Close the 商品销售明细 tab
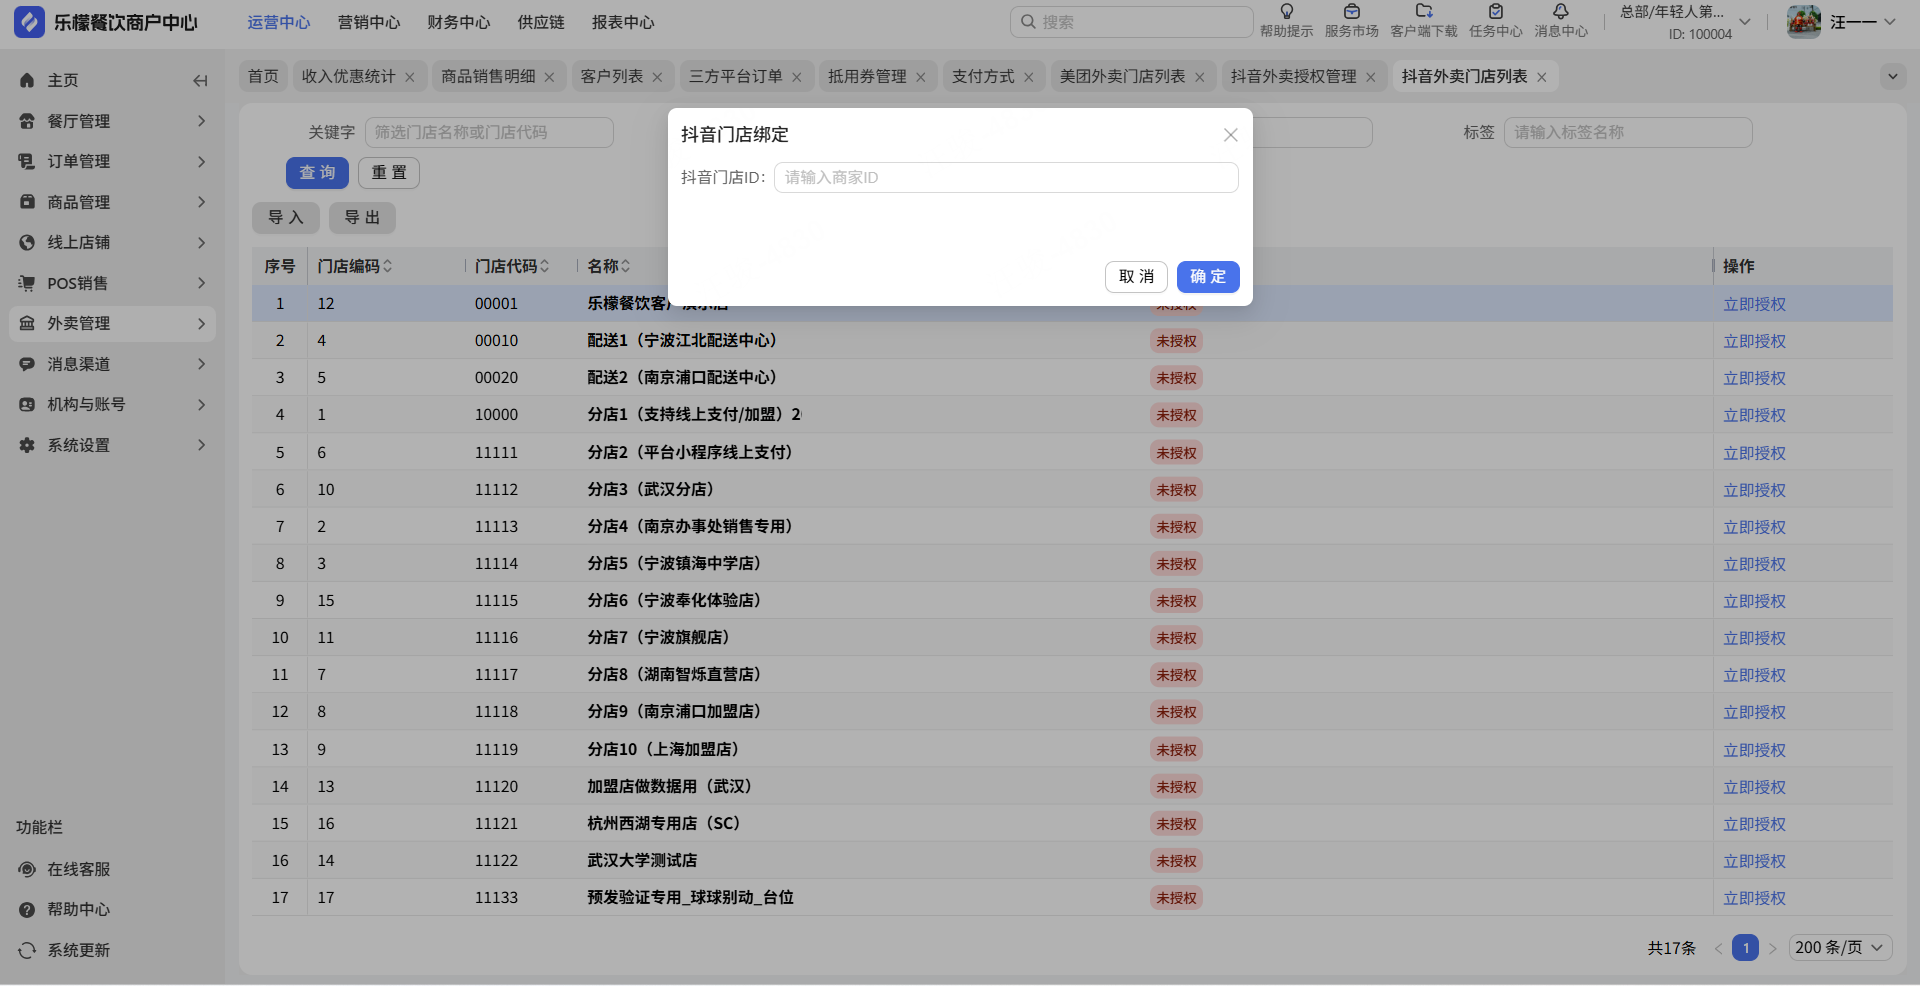 click(550, 77)
